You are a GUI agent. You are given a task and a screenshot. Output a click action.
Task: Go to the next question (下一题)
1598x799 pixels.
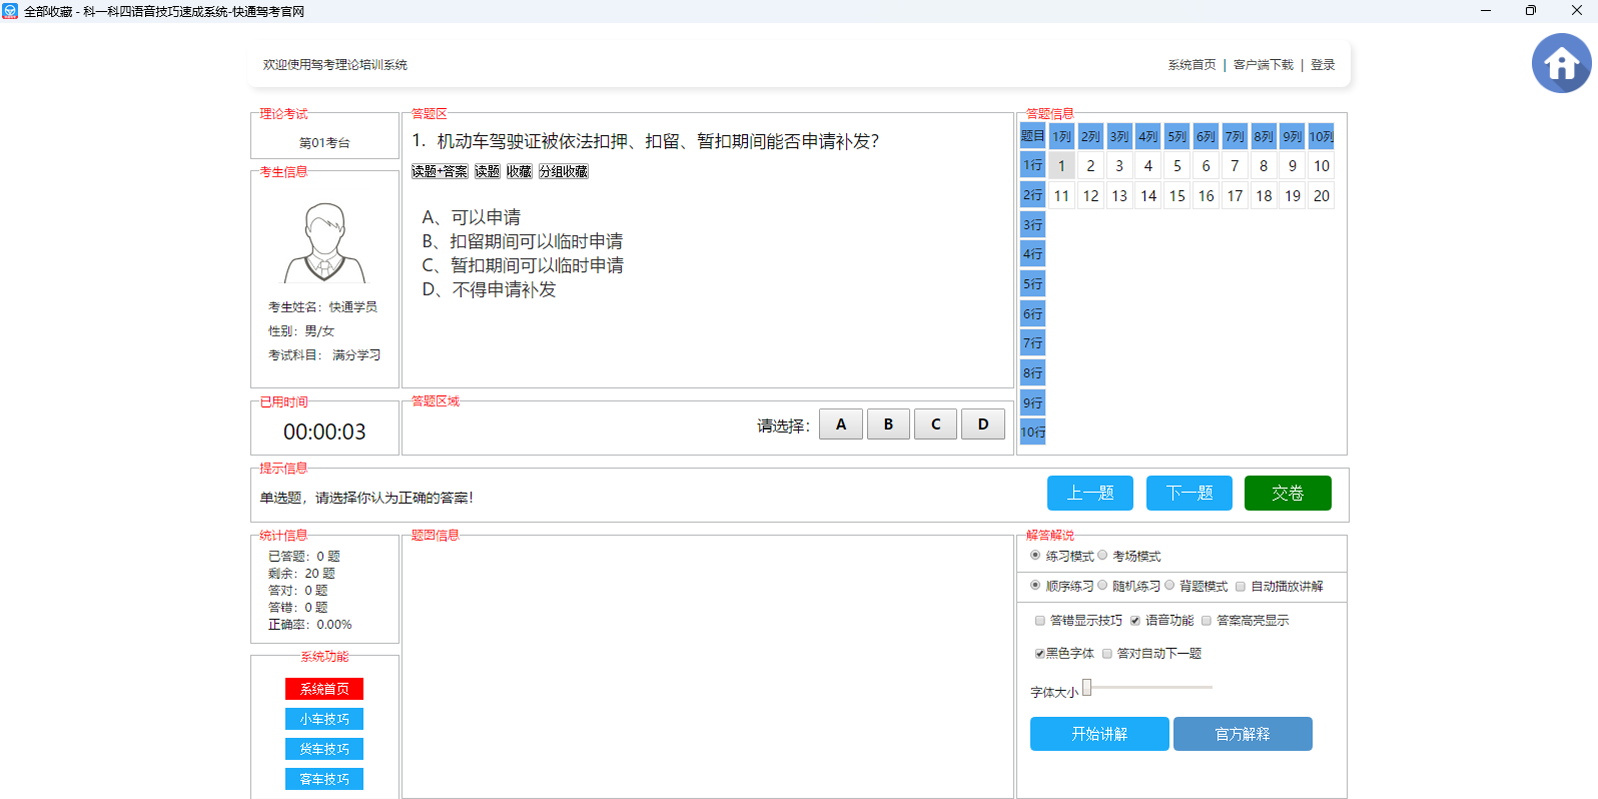(1189, 493)
